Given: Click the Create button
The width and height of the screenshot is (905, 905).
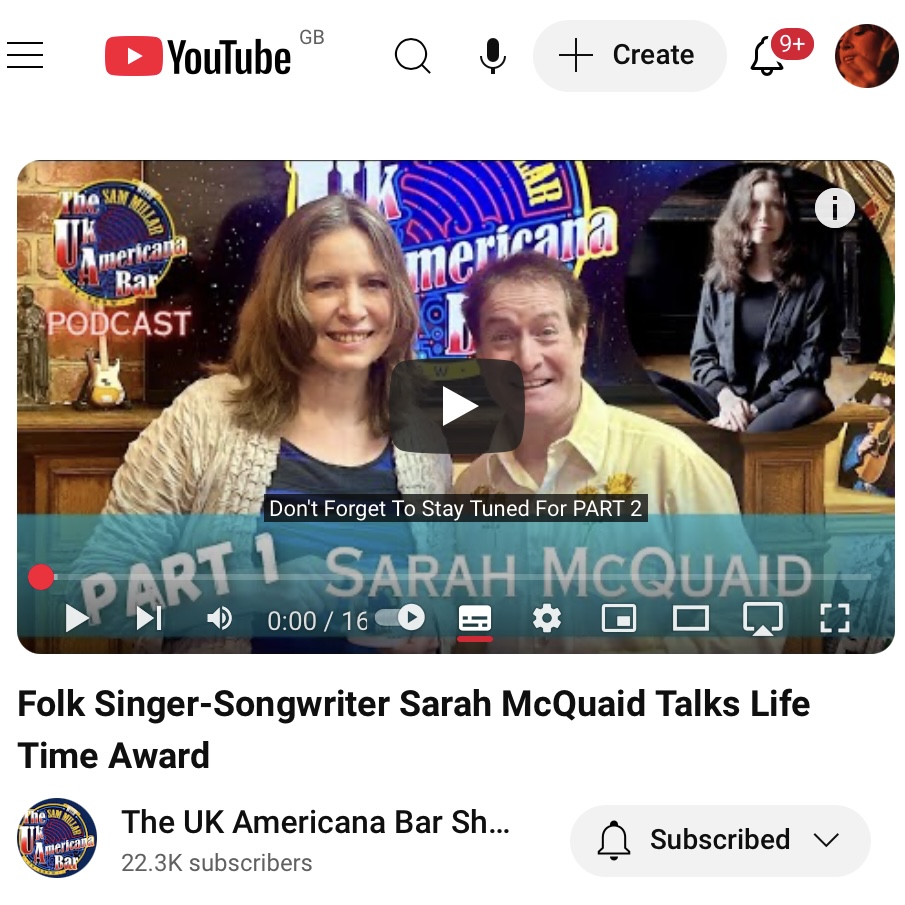Looking at the screenshot, I should [629, 56].
